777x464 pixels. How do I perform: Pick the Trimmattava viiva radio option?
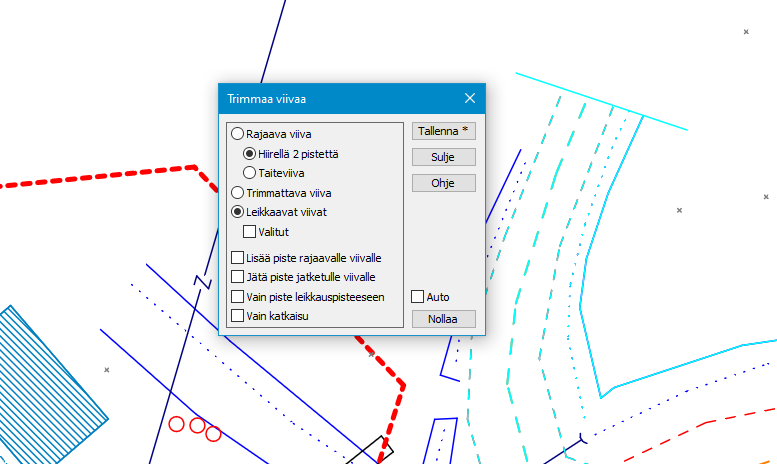(237, 192)
